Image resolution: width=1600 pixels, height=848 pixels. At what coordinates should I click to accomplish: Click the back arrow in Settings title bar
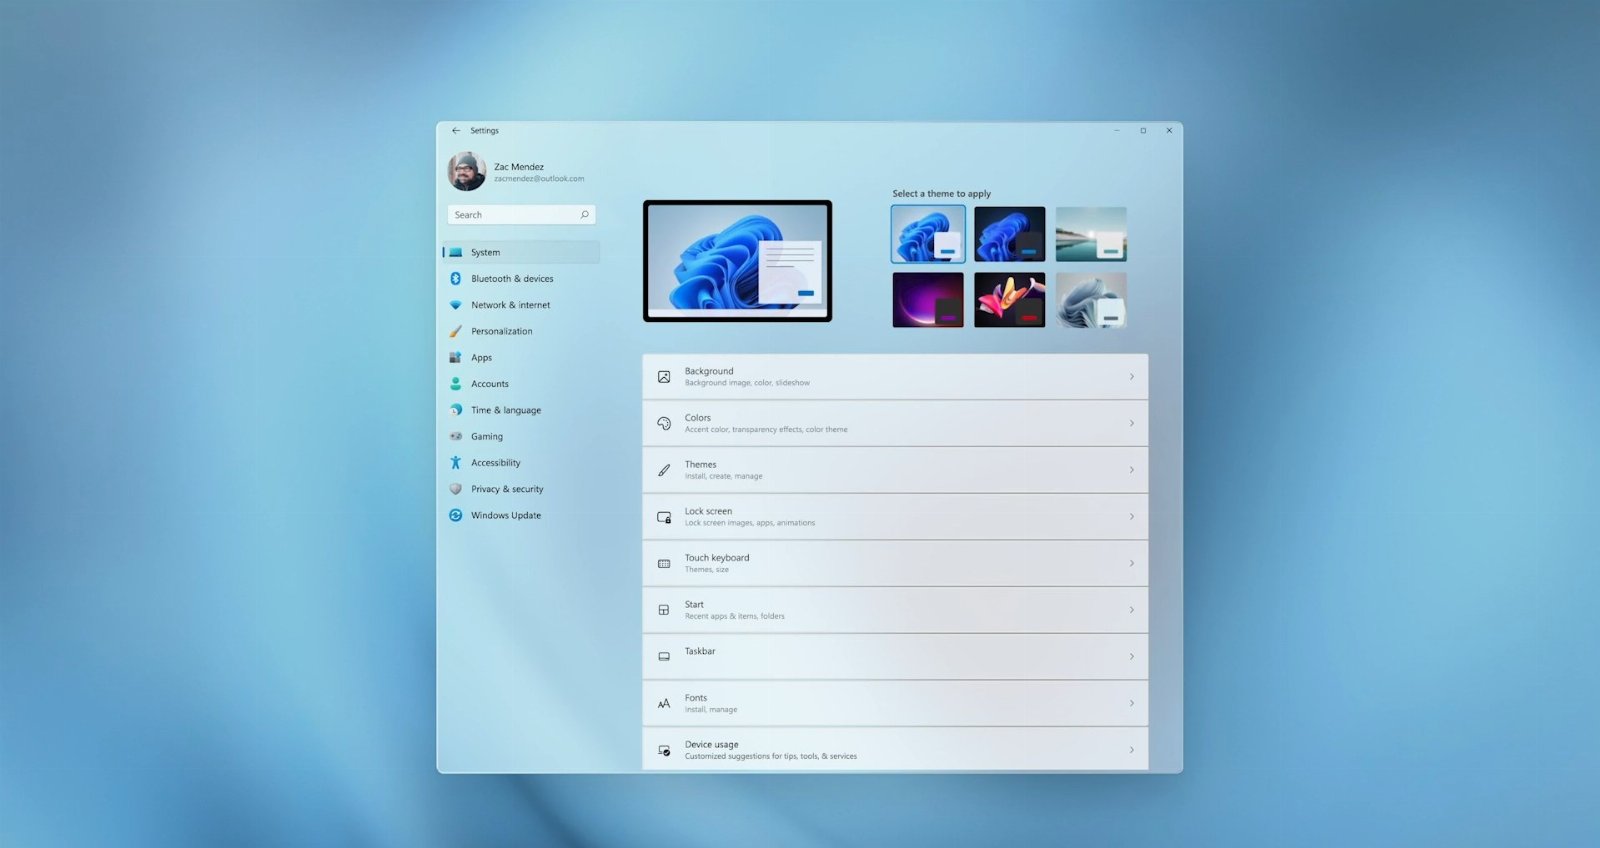coord(456,131)
